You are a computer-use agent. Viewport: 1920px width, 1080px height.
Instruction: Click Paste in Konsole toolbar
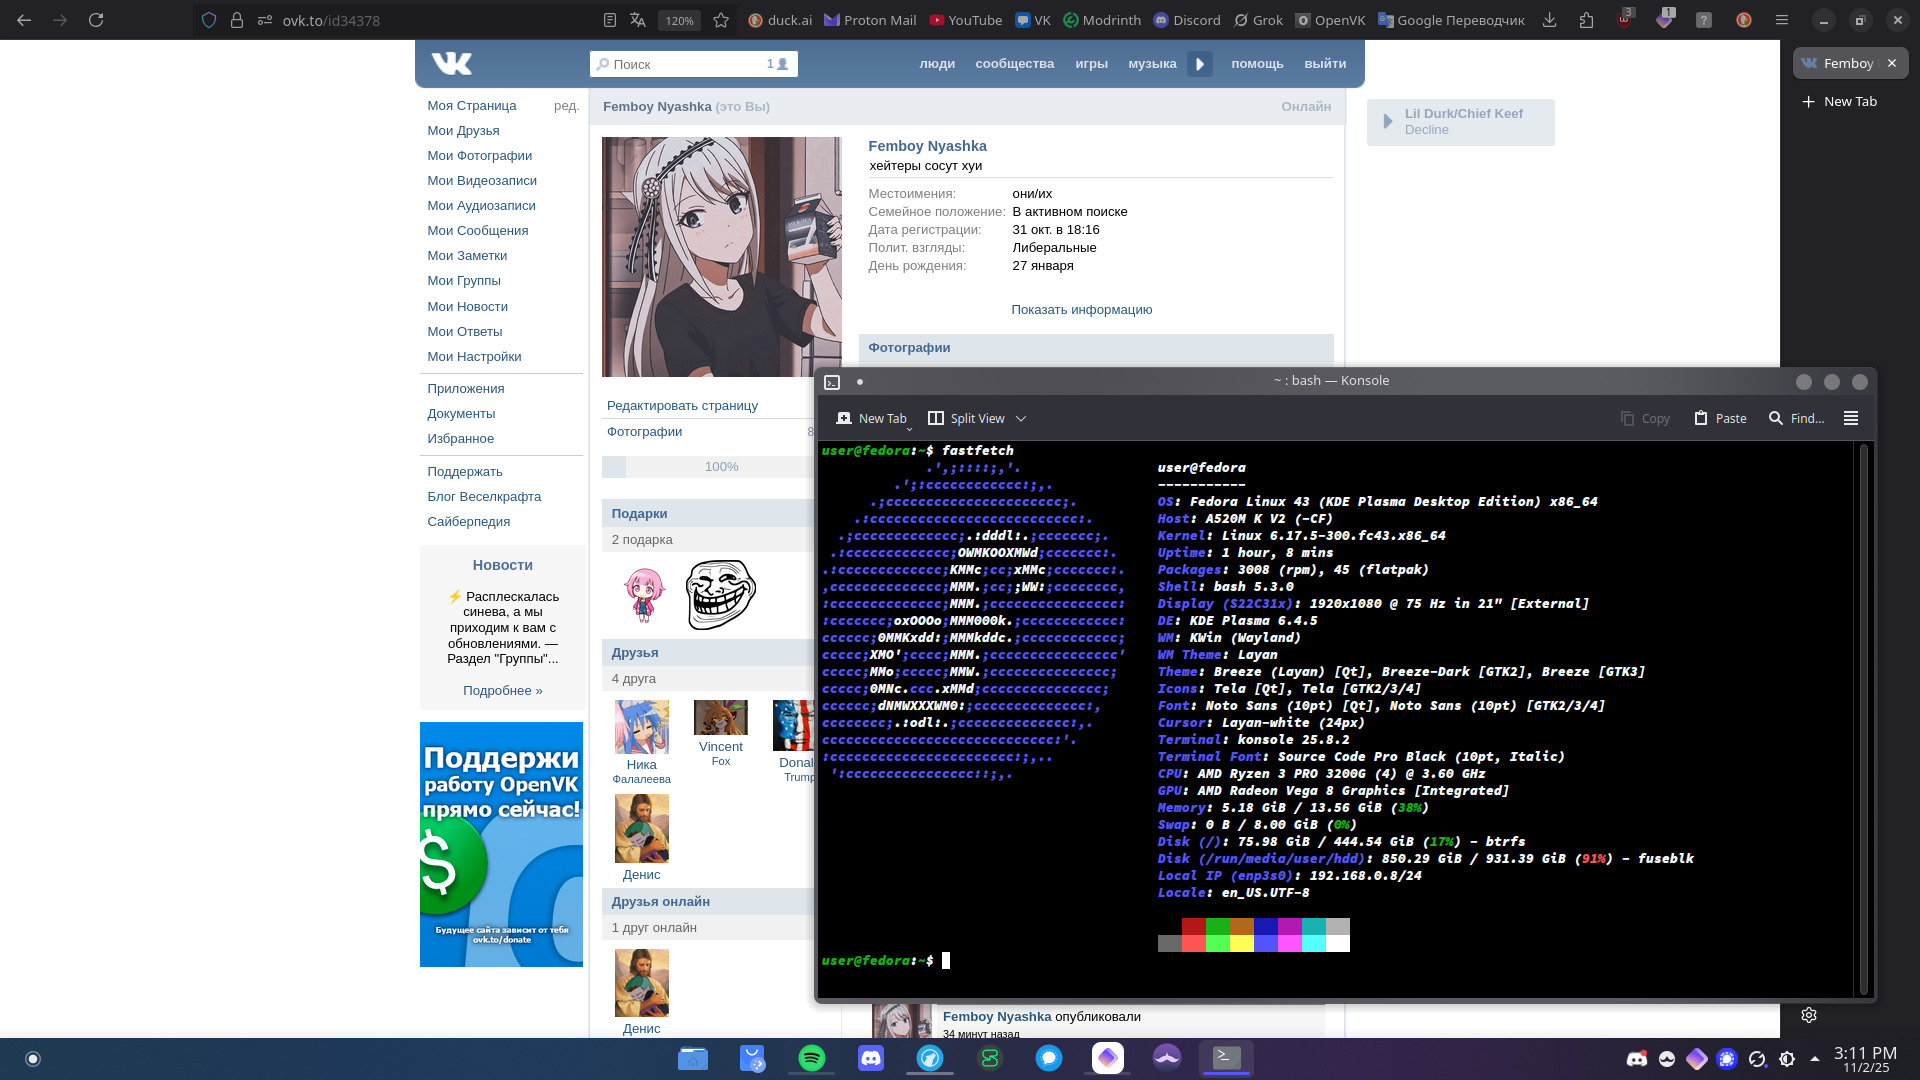point(1720,418)
